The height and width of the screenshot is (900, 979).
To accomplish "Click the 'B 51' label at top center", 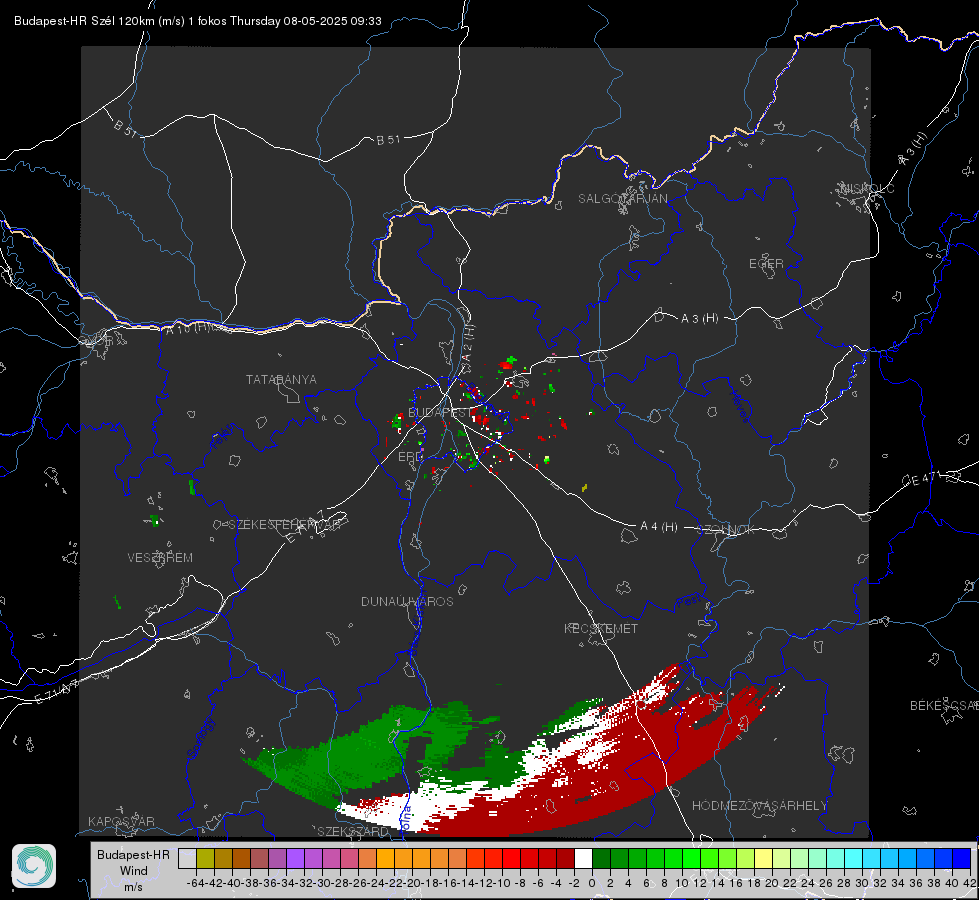I will tap(388, 140).
